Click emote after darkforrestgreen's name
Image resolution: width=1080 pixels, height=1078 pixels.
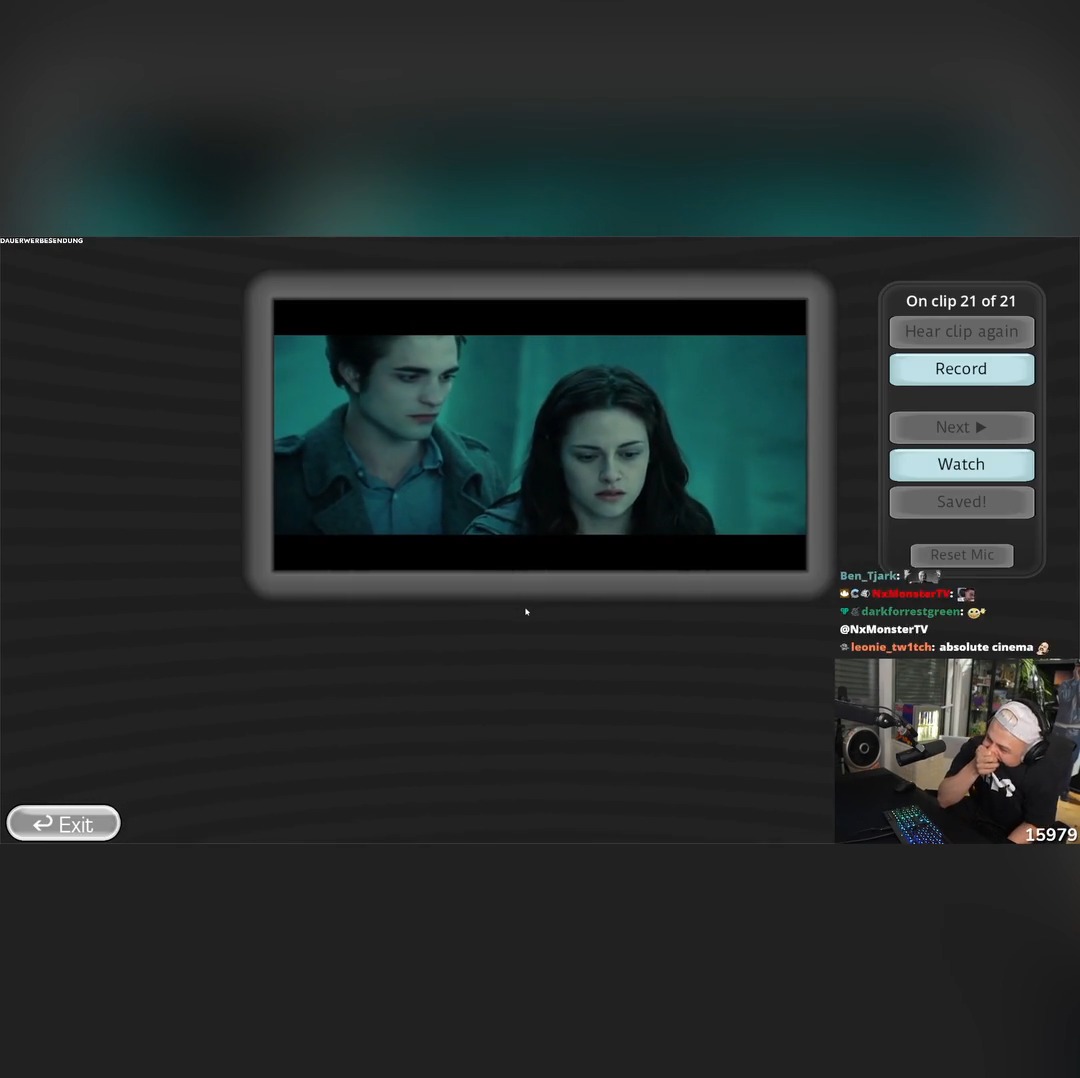click(977, 612)
